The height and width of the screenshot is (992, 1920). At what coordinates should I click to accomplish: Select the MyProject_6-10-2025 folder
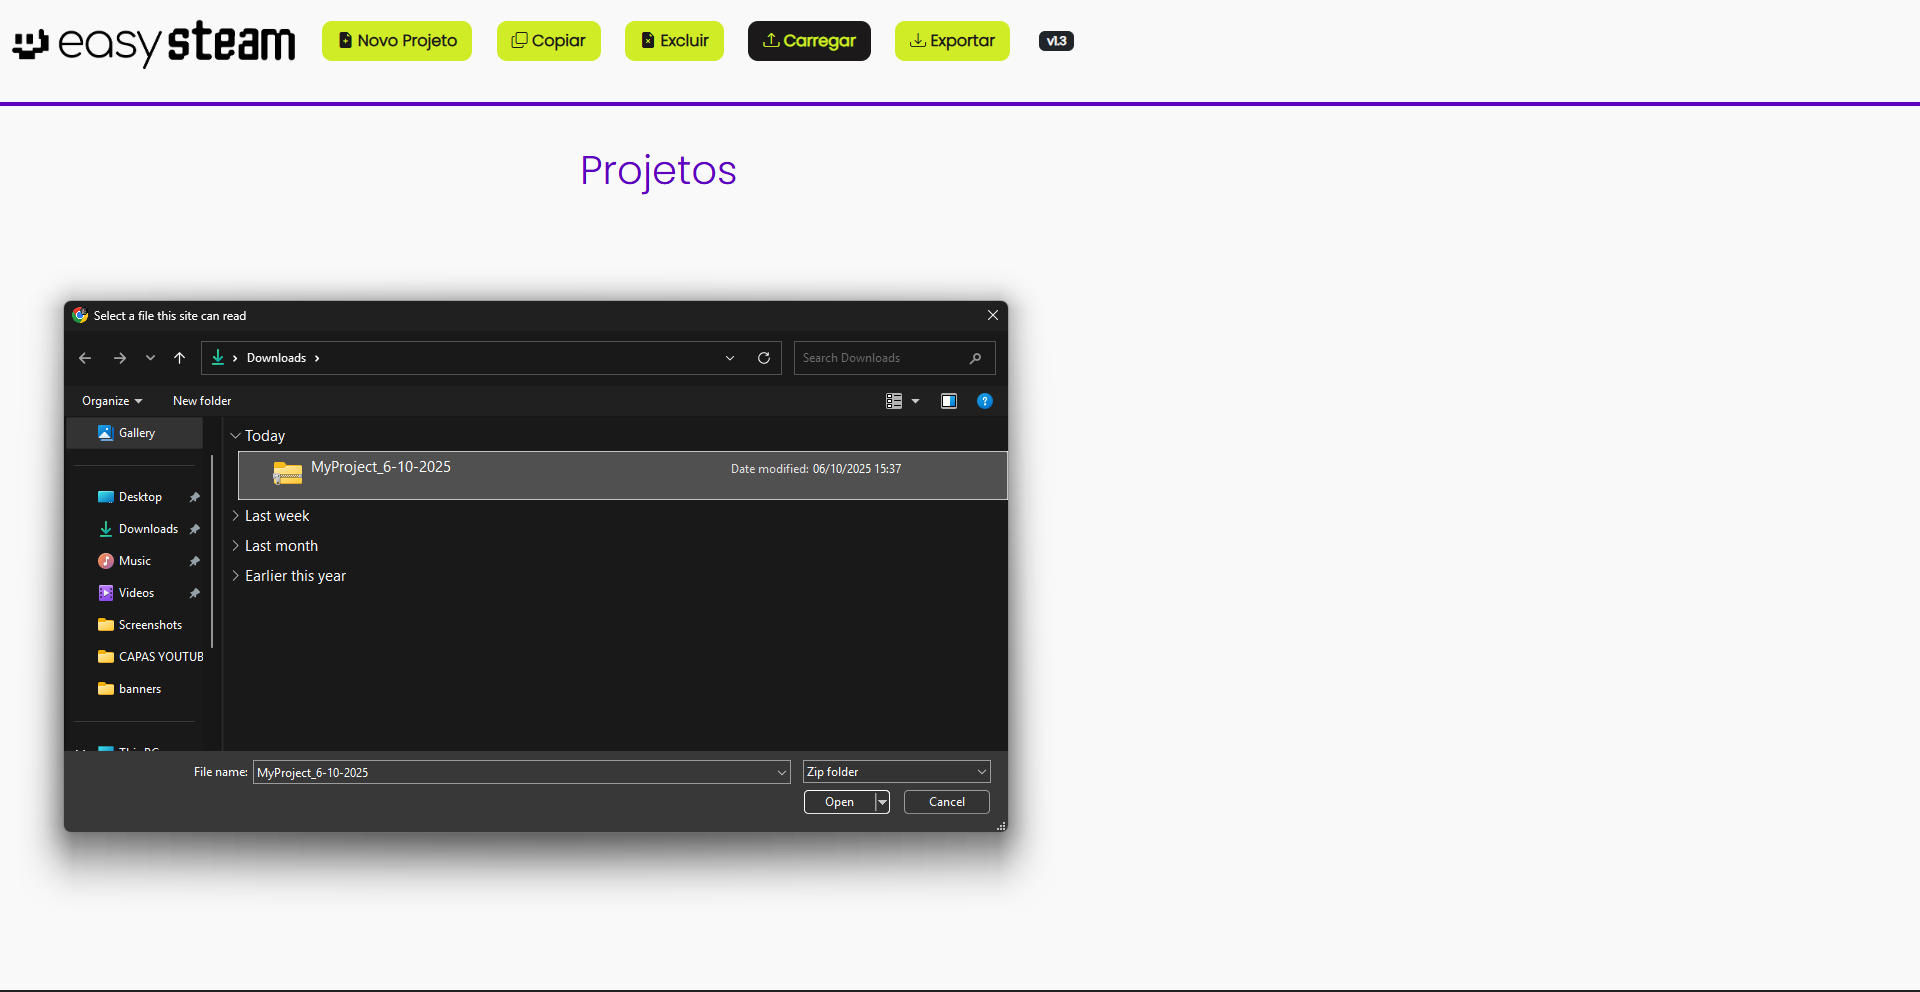[x=380, y=468]
